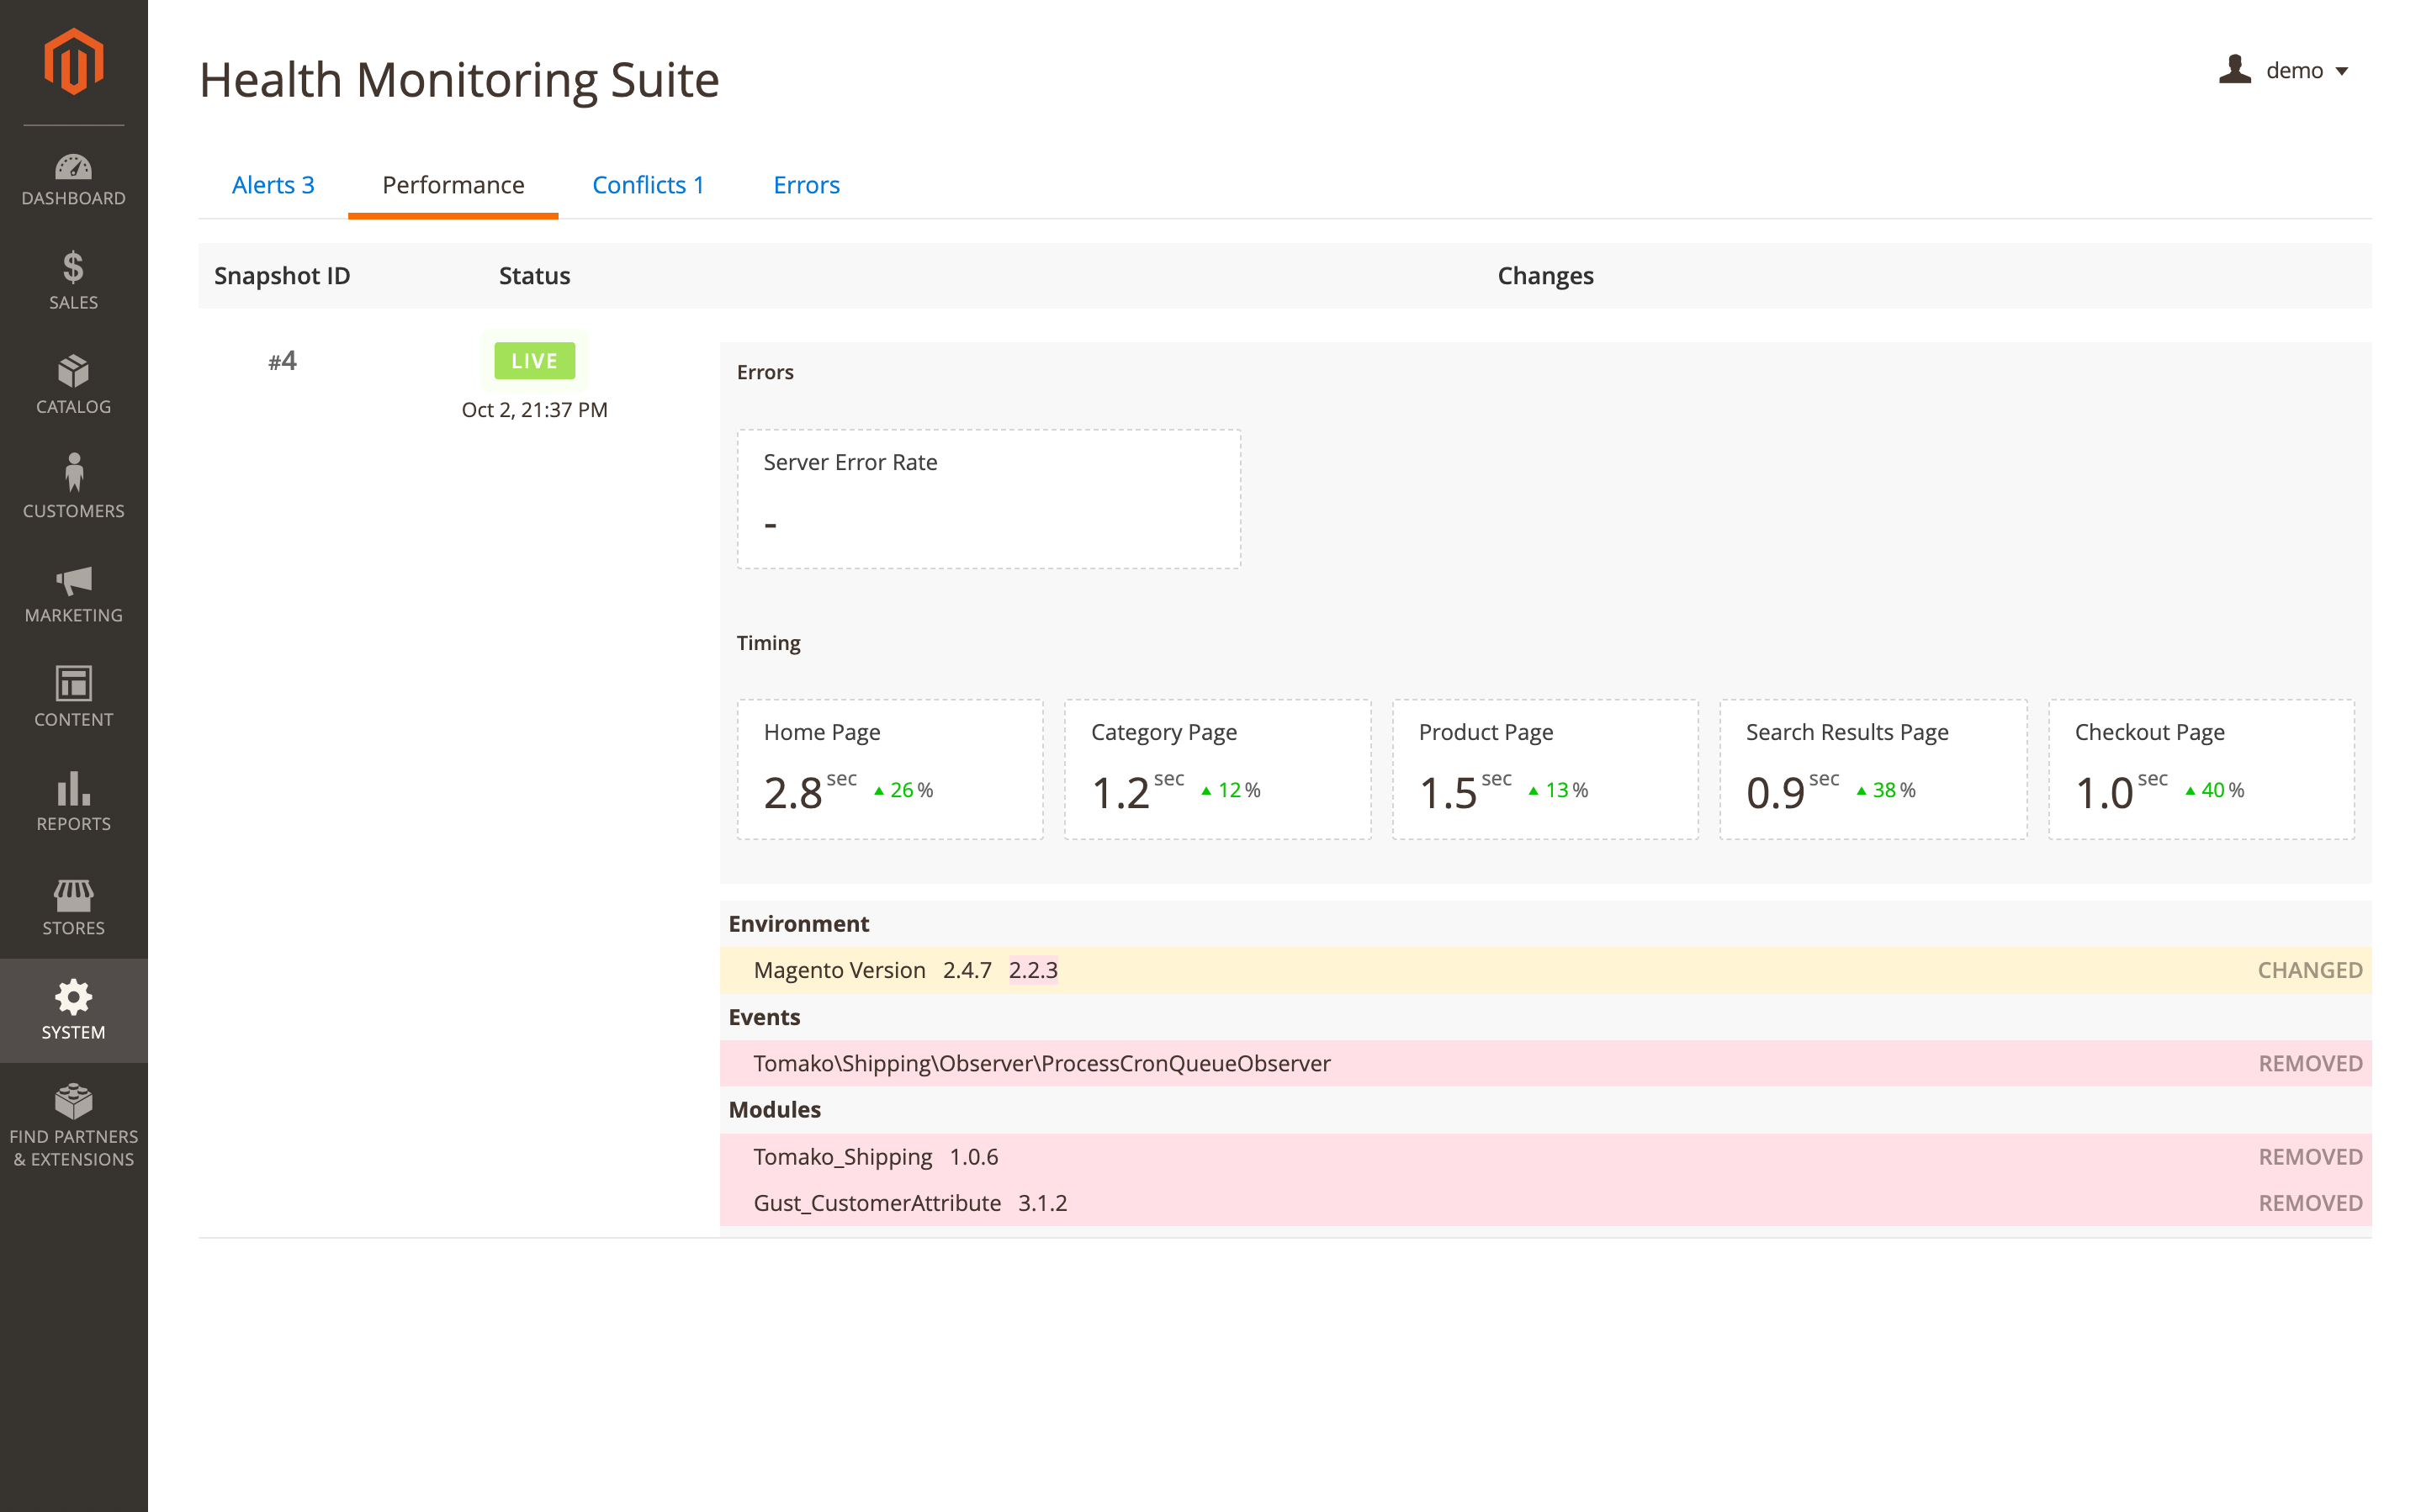The image size is (2421, 1512).
Task: Click the green LIVE status badge
Action: pyautogui.click(x=534, y=361)
